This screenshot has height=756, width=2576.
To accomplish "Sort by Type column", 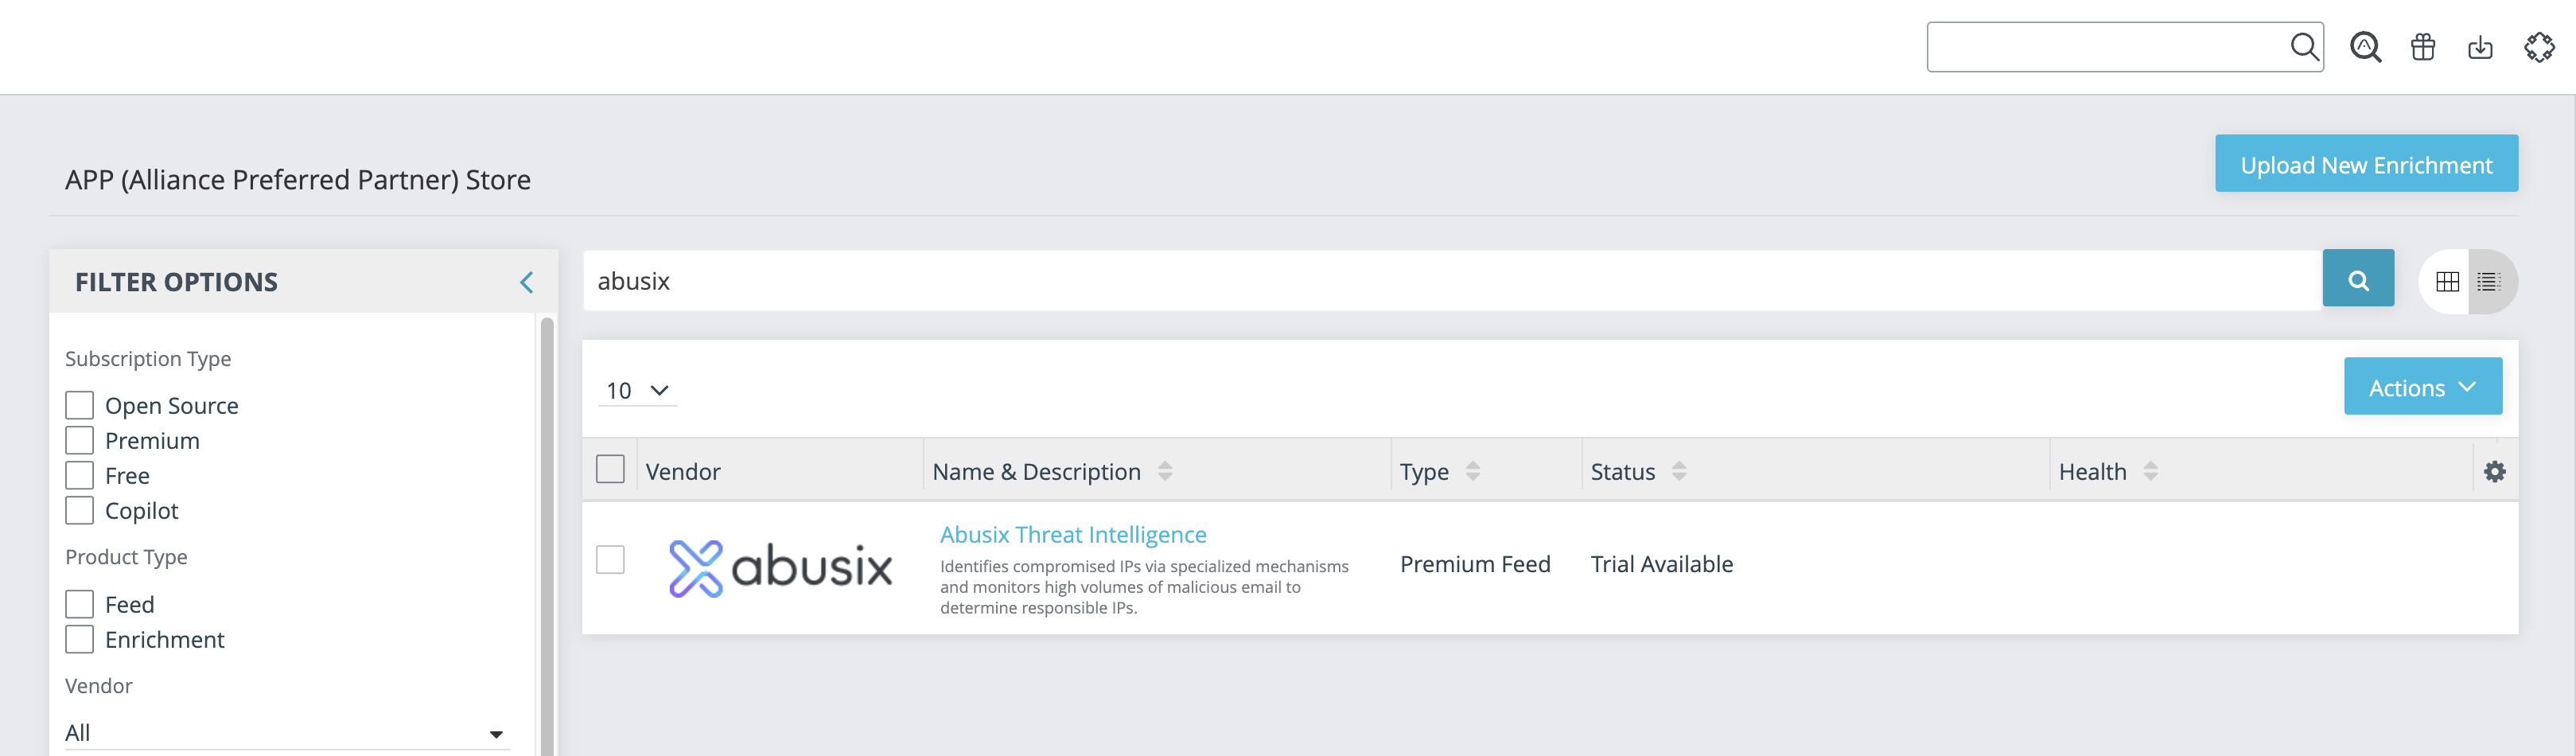I will tap(1473, 471).
